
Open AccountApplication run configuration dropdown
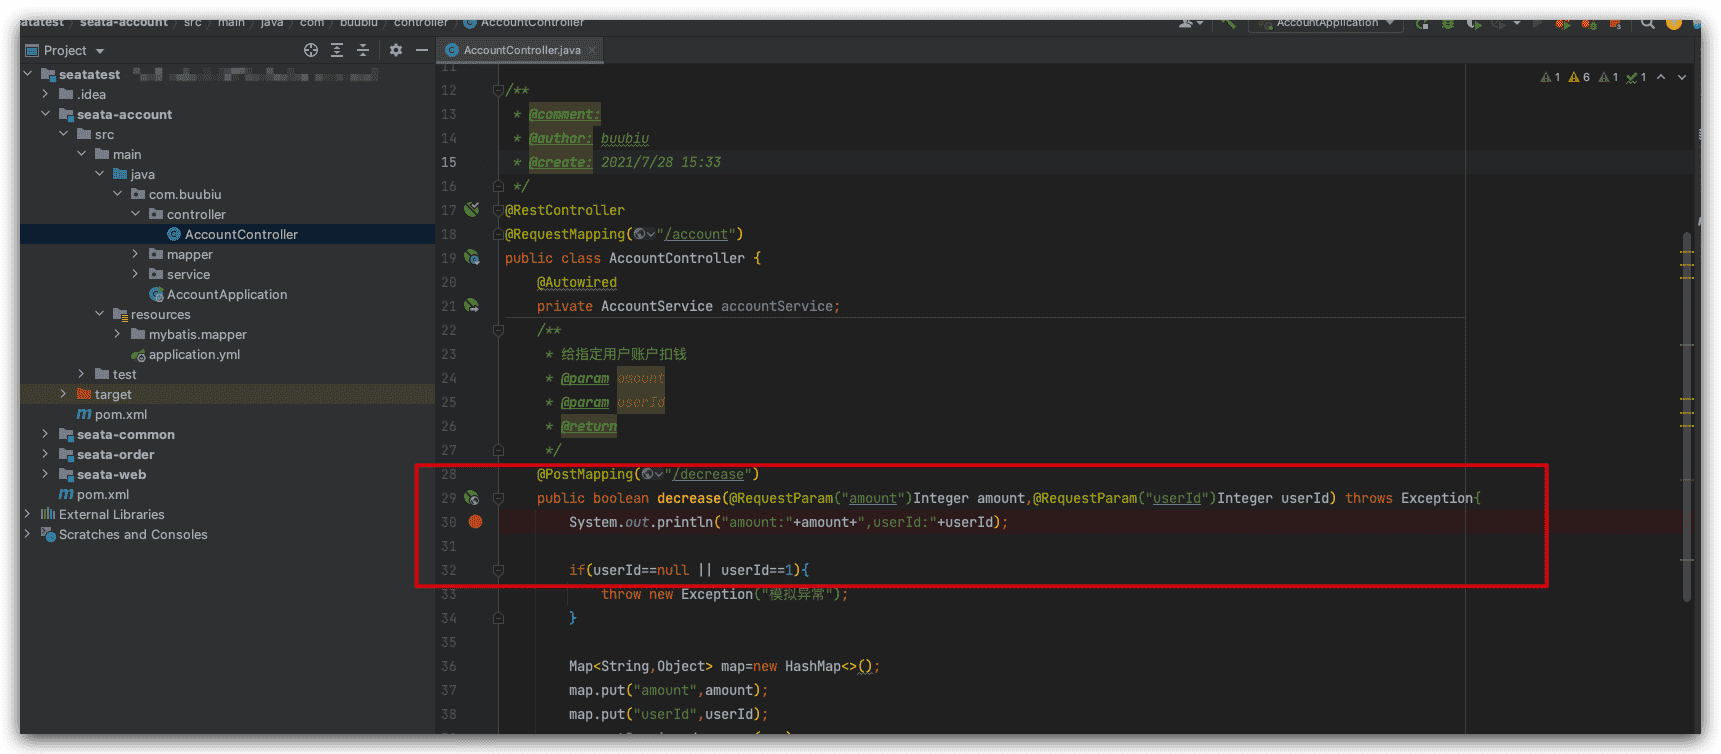point(1327,22)
